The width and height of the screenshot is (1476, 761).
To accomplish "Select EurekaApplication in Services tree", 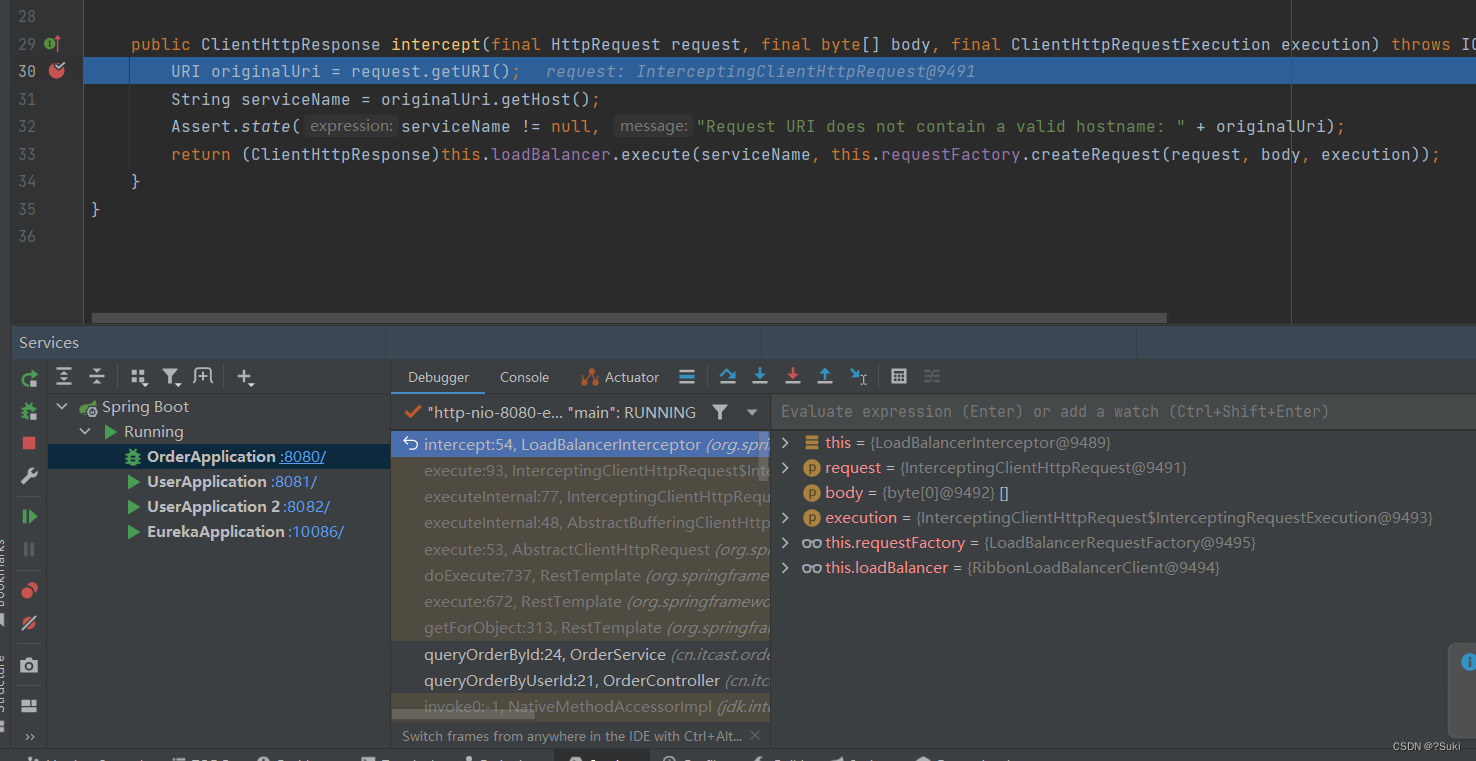I will tap(215, 532).
